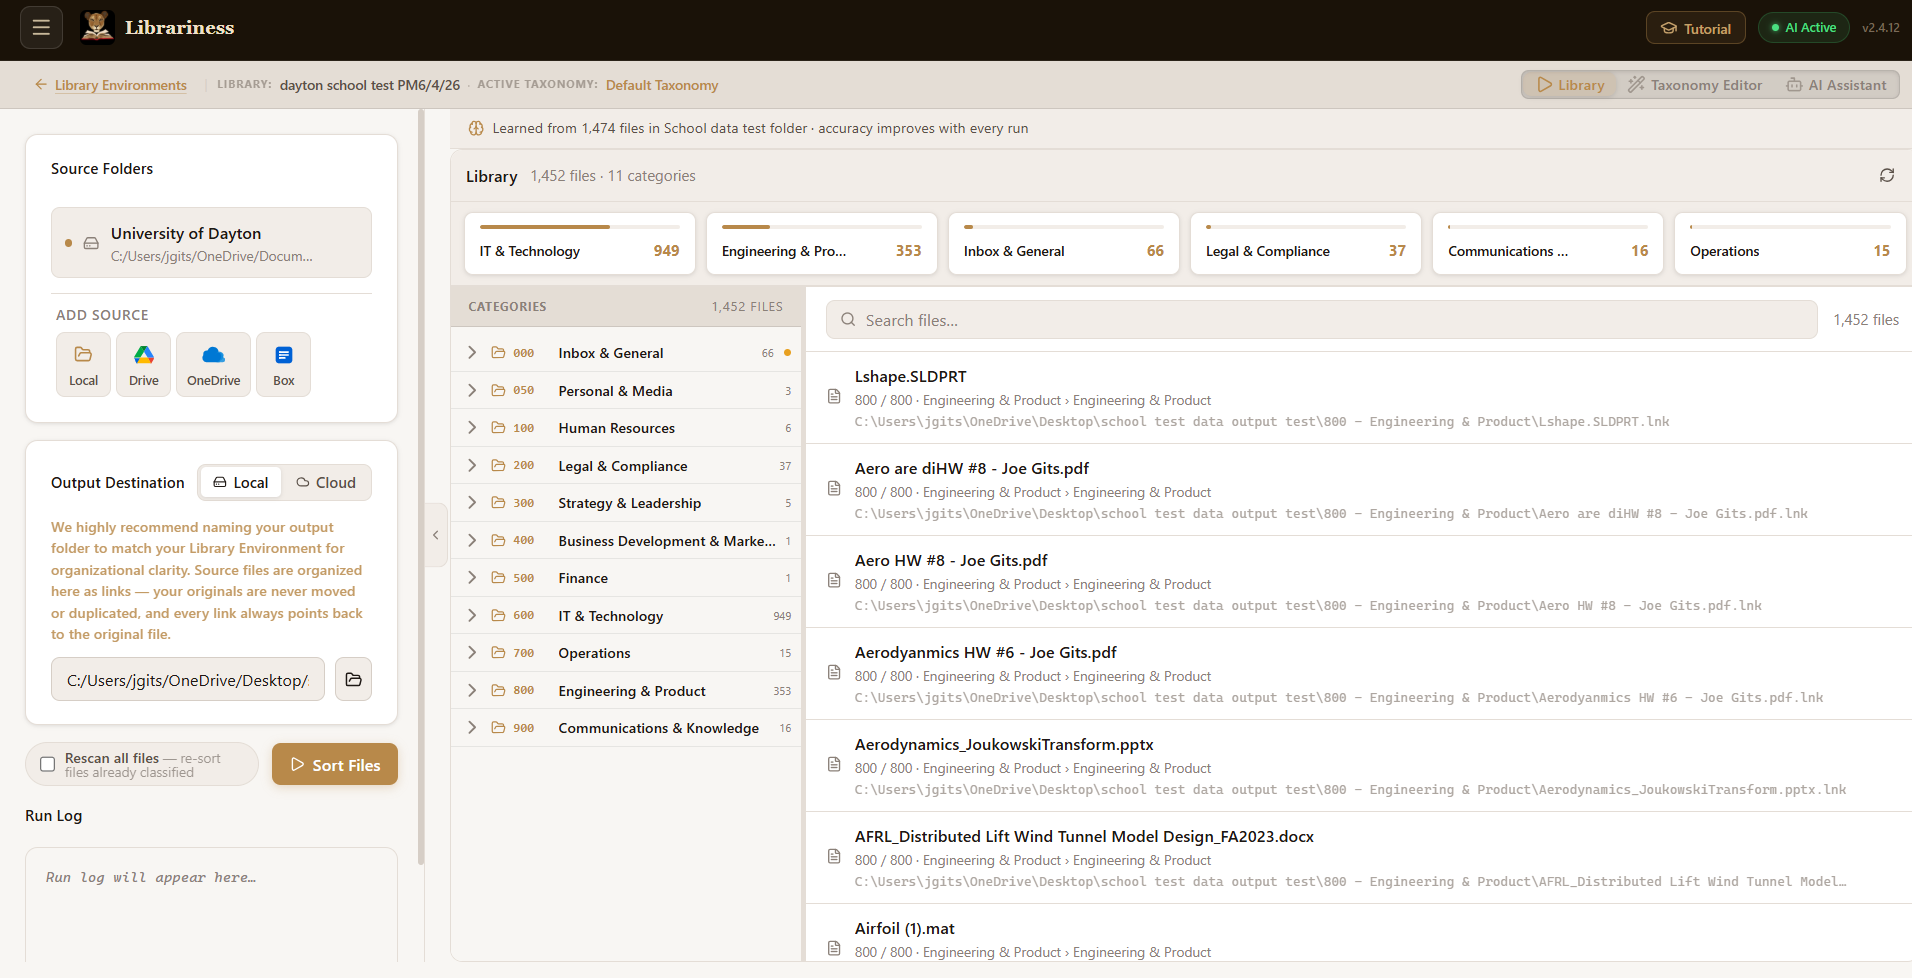This screenshot has width=1912, height=978.
Task: Click folder icon of Inbox & General category
Action: [x=498, y=352]
